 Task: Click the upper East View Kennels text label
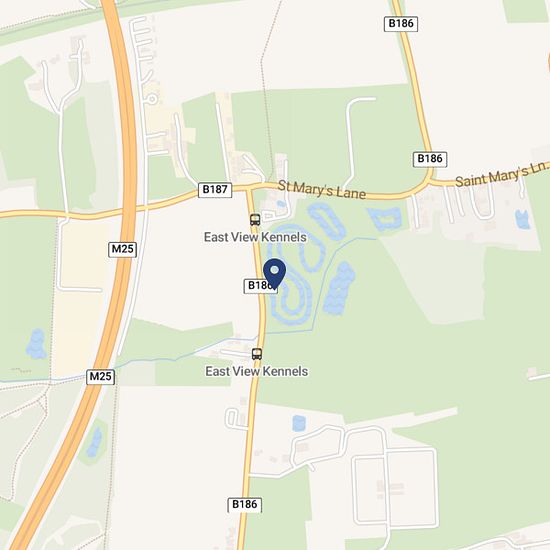tap(255, 237)
